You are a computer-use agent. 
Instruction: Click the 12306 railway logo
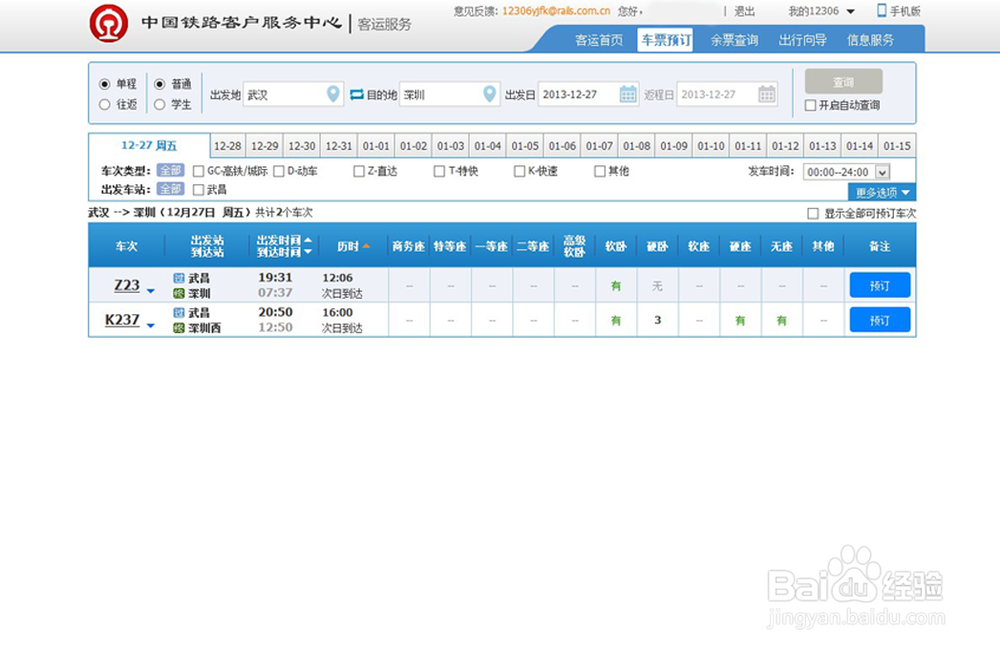pyautogui.click(x=110, y=22)
